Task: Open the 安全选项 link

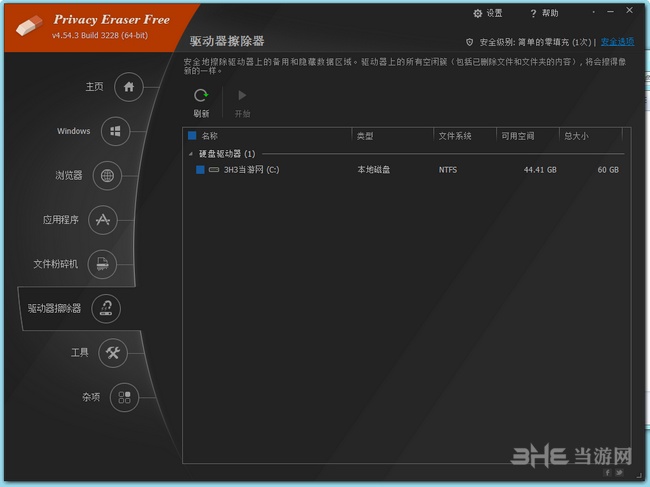Action: pos(617,41)
